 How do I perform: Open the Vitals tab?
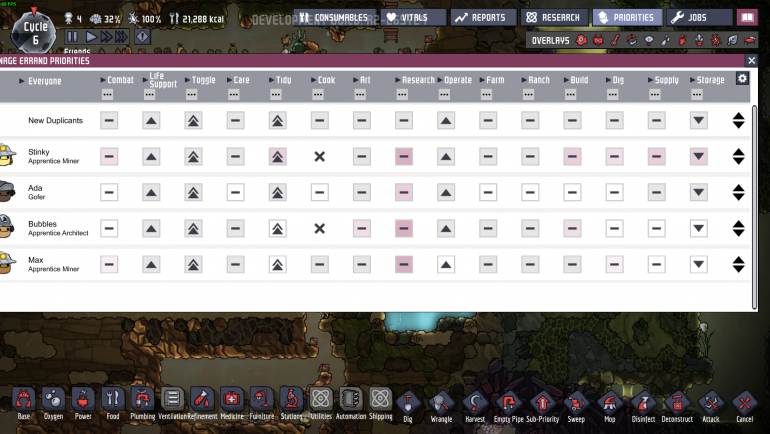(x=413, y=18)
